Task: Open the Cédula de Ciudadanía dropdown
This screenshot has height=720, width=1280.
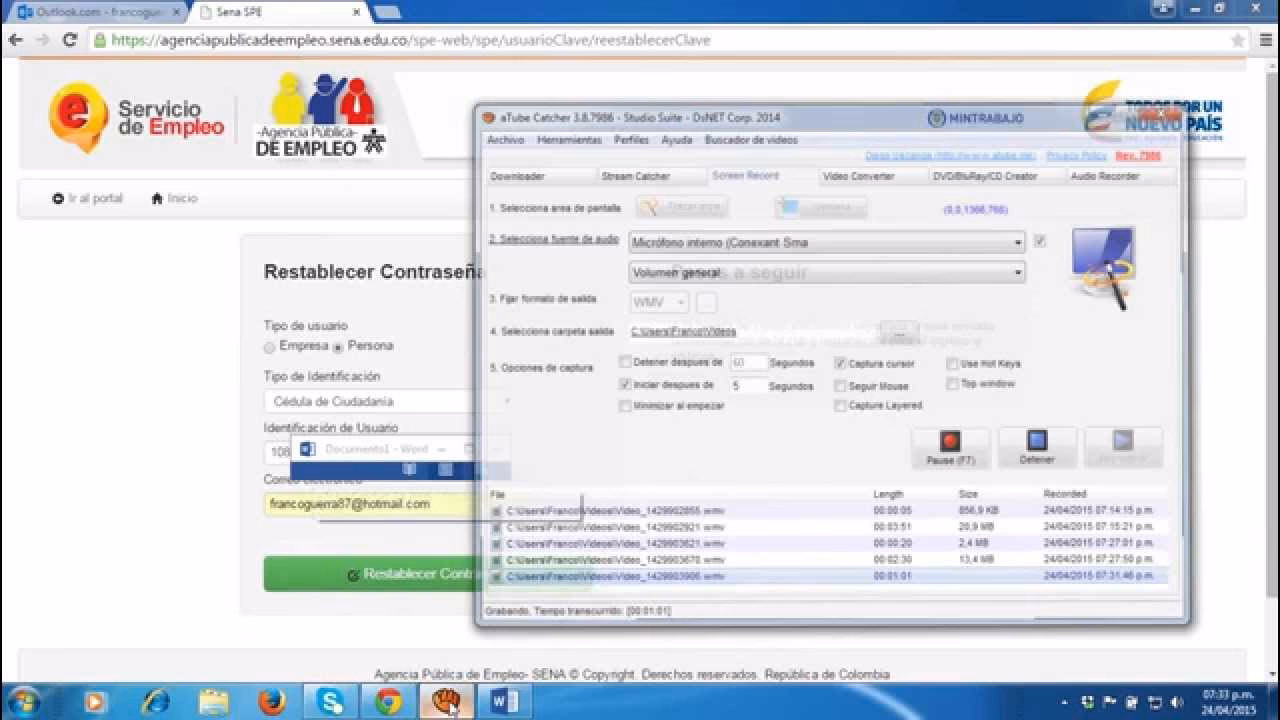Action: (x=370, y=401)
